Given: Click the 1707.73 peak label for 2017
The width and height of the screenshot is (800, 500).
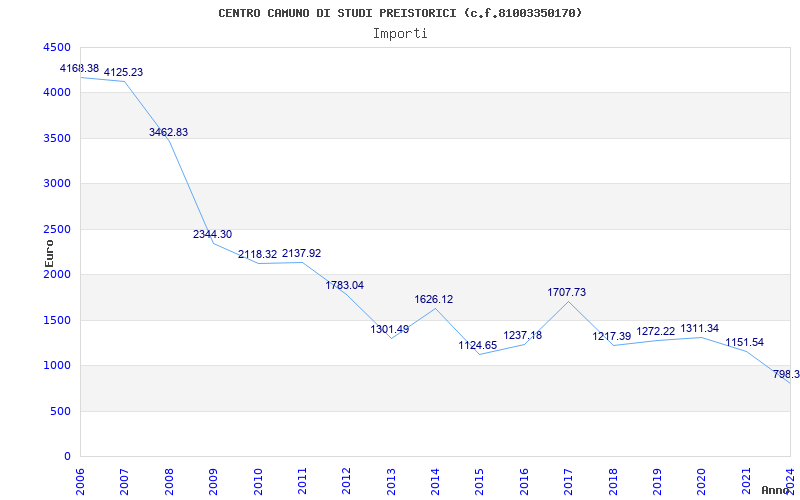Looking at the screenshot, I should pyautogui.click(x=566, y=292).
